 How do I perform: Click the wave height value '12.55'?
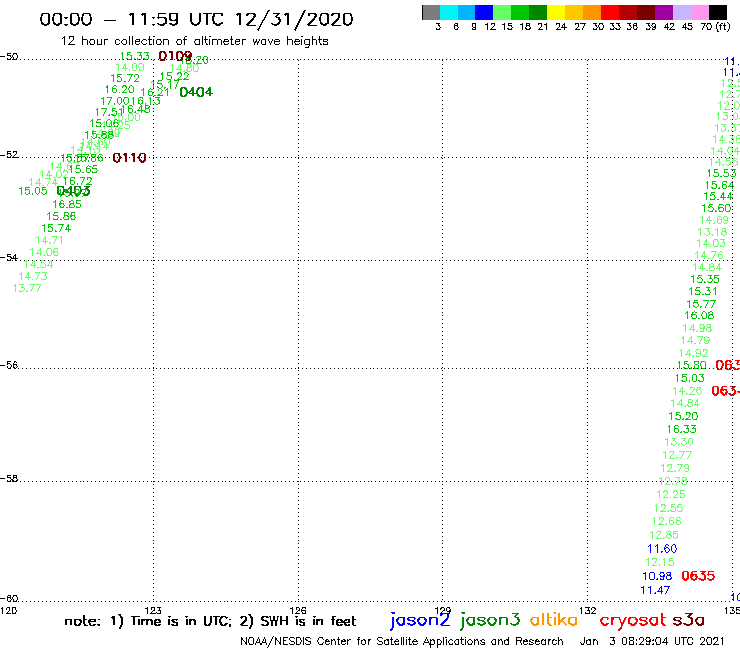[x=669, y=508]
